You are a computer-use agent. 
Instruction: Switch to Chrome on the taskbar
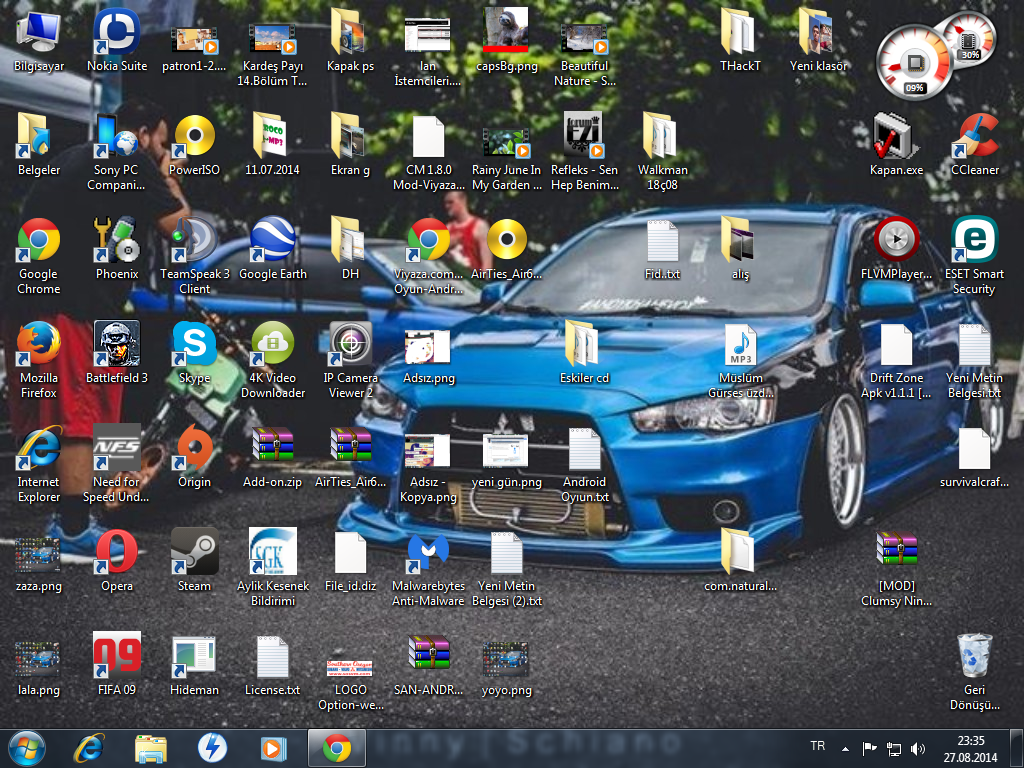tap(336, 748)
